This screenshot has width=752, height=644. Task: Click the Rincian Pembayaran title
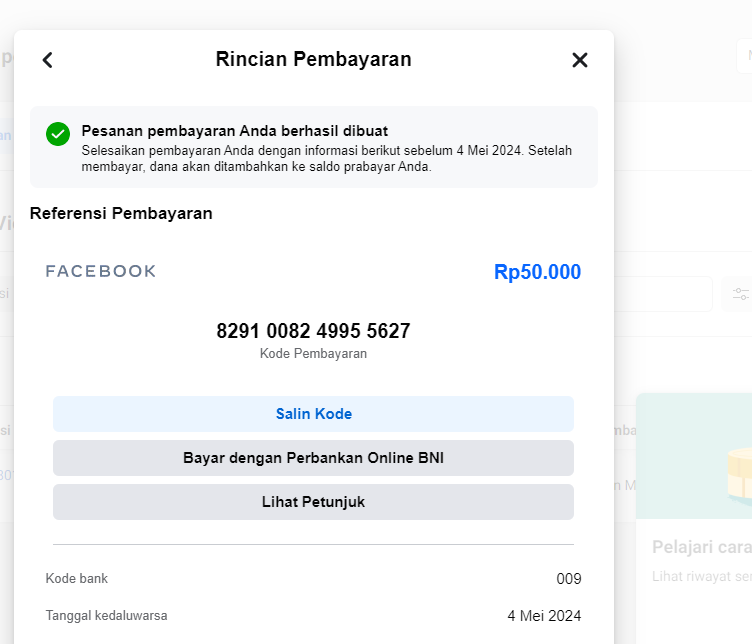(x=313, y=59)
